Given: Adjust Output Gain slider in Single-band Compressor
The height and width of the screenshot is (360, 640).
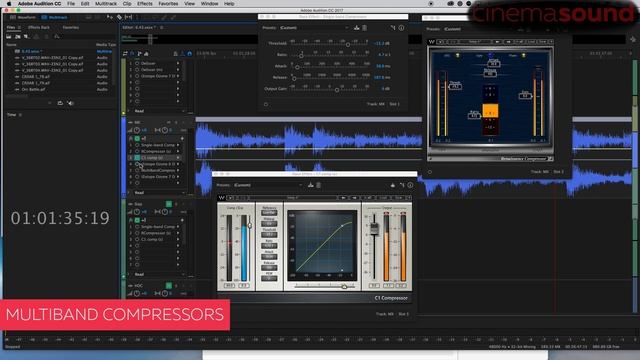Looking at the screenshot, I should (337, 90).
